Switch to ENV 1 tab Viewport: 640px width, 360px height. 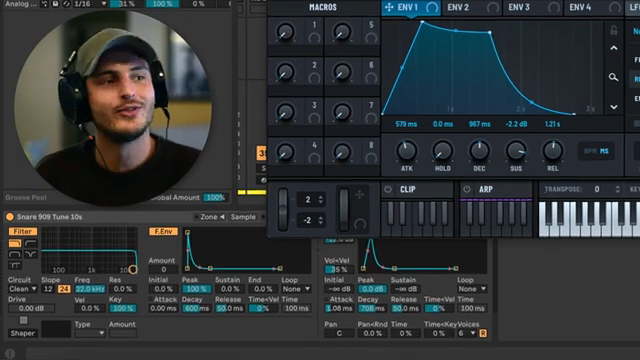click(411, 8)
